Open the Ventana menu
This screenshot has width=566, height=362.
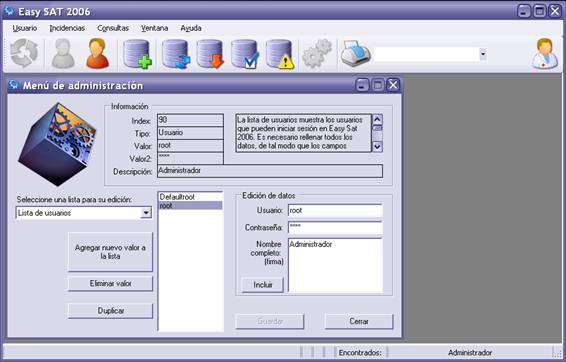point(154,28)
